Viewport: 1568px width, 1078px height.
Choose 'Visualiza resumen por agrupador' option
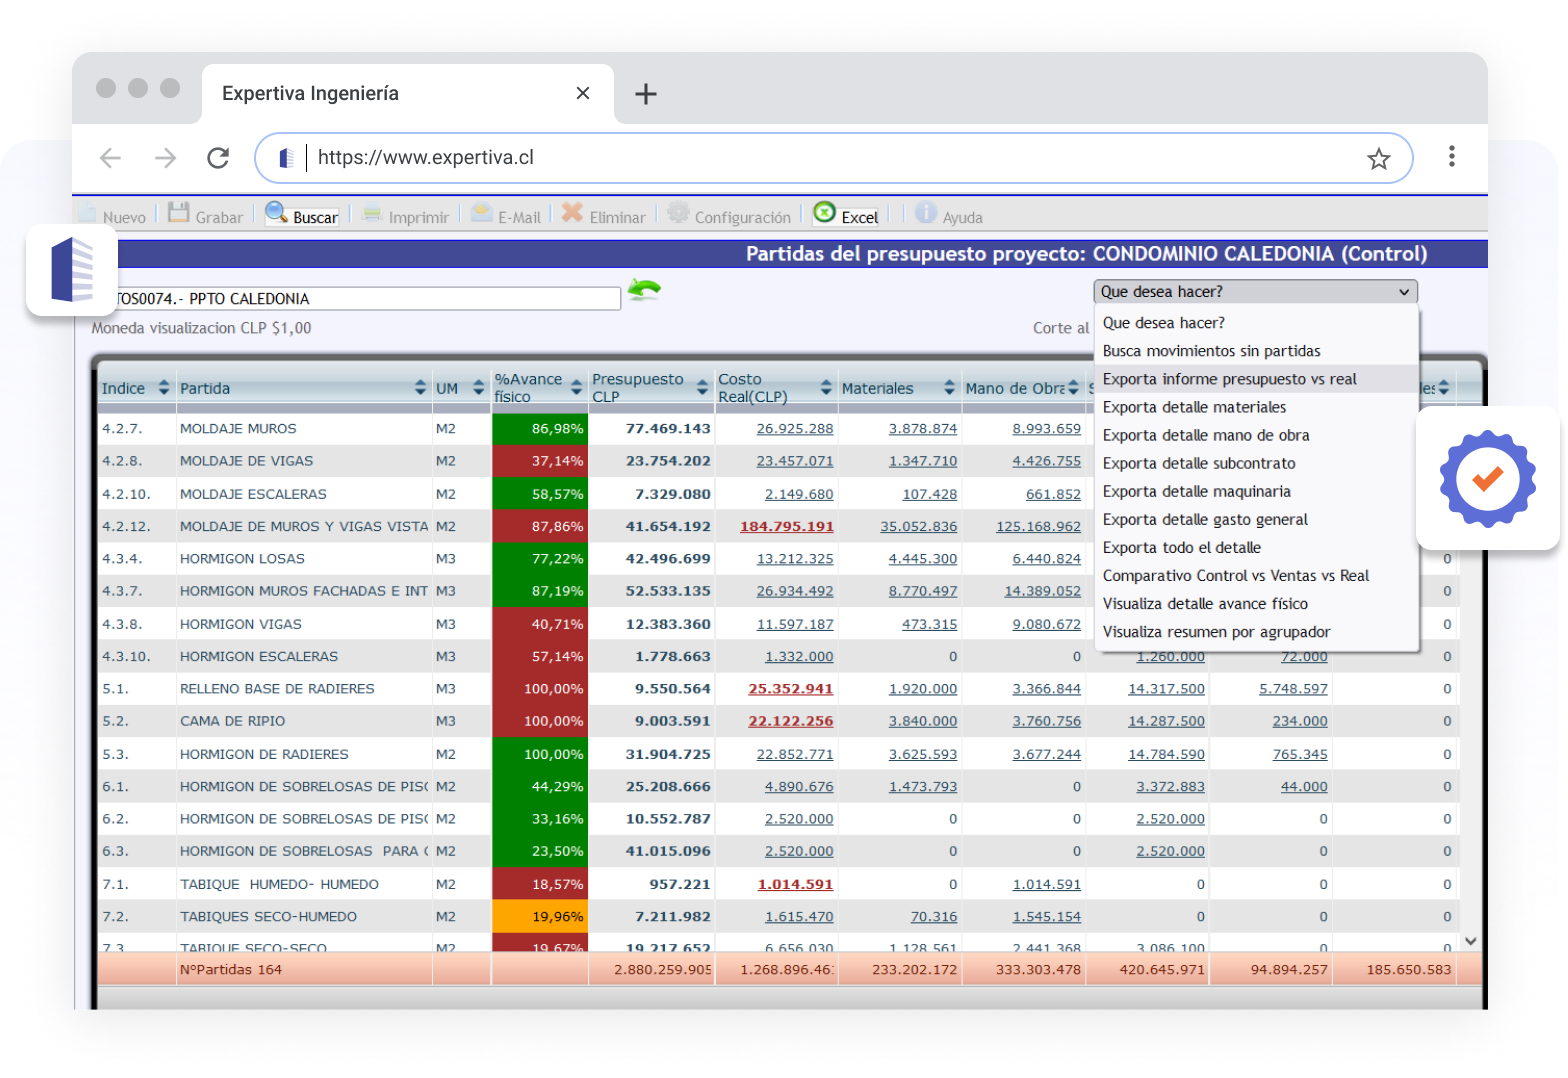click(x=1216, y=632)
